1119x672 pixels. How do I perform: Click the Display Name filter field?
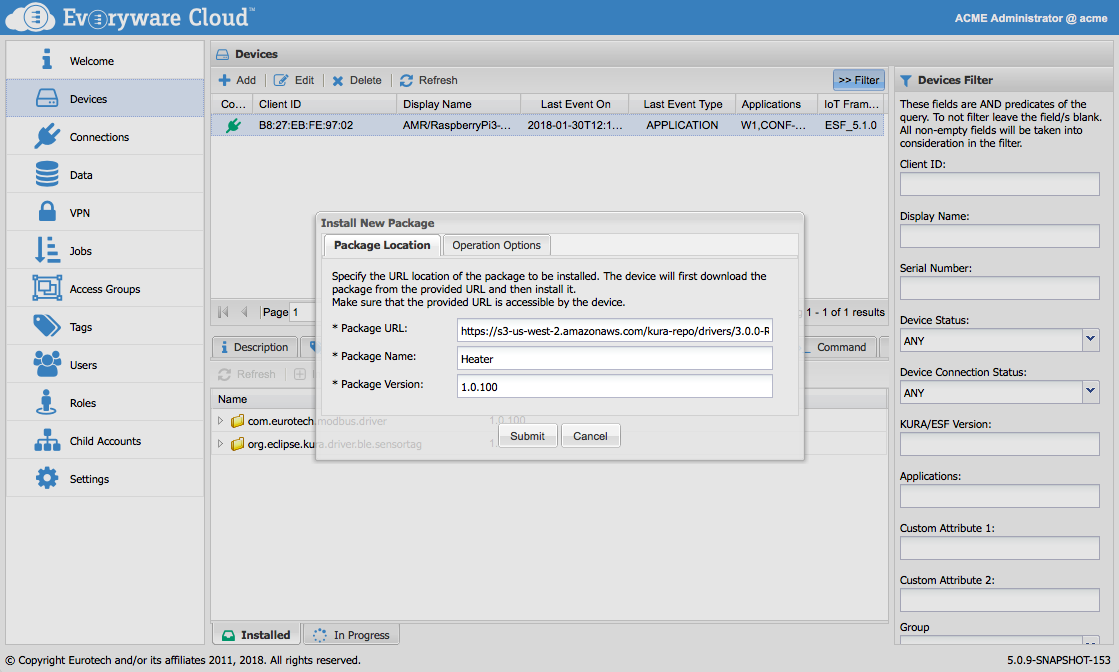999,235
